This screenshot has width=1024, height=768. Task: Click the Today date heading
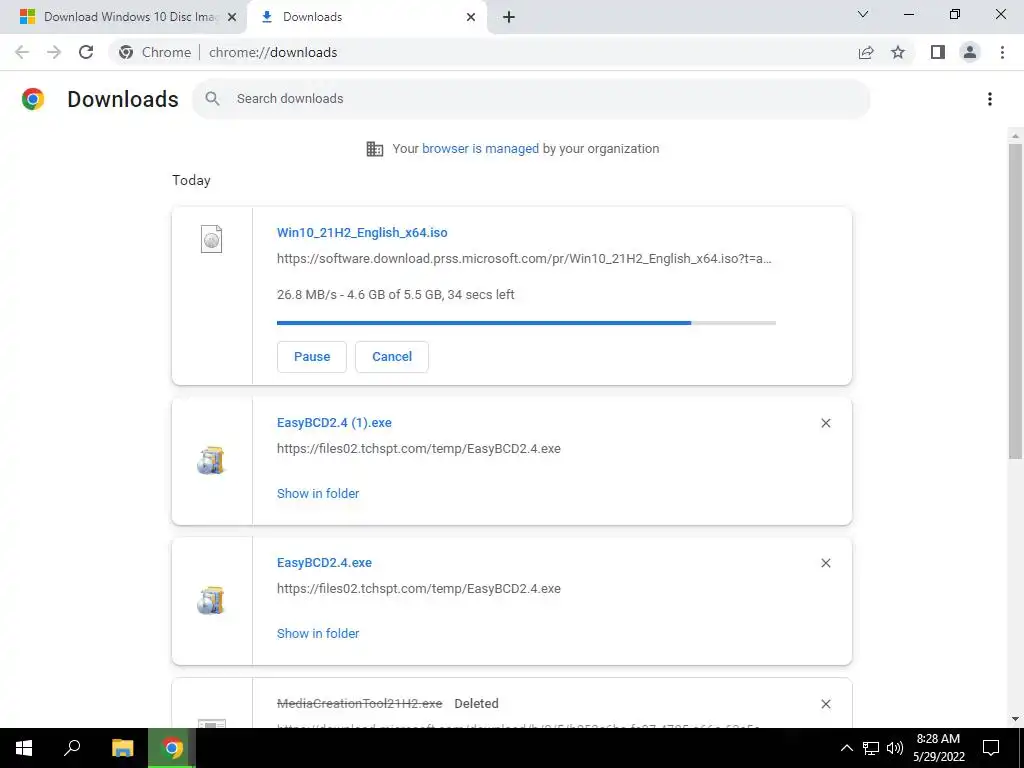pyautogui.click(x=191, y=180)
